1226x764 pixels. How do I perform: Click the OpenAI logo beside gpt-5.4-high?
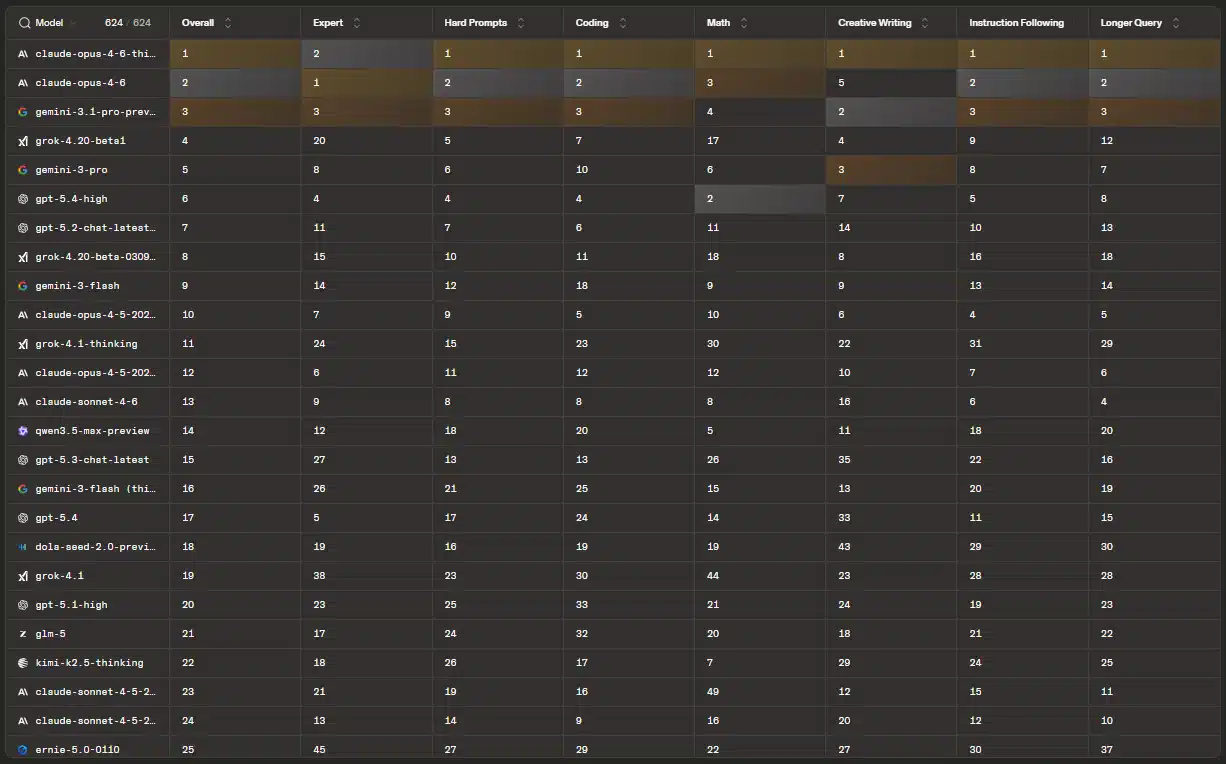tap(23, 199)
